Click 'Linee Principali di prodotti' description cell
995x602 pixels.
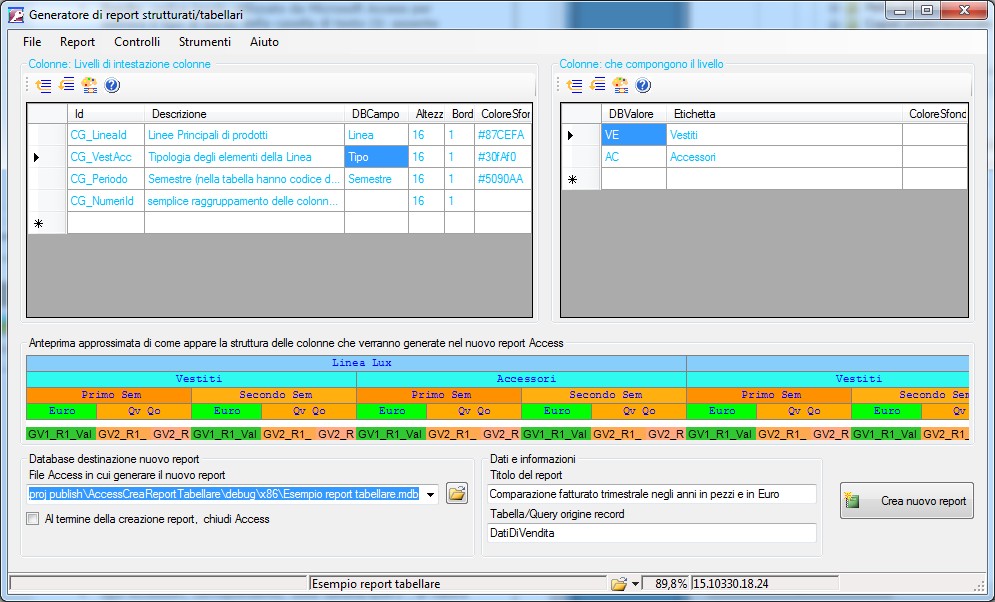point(244,135)
